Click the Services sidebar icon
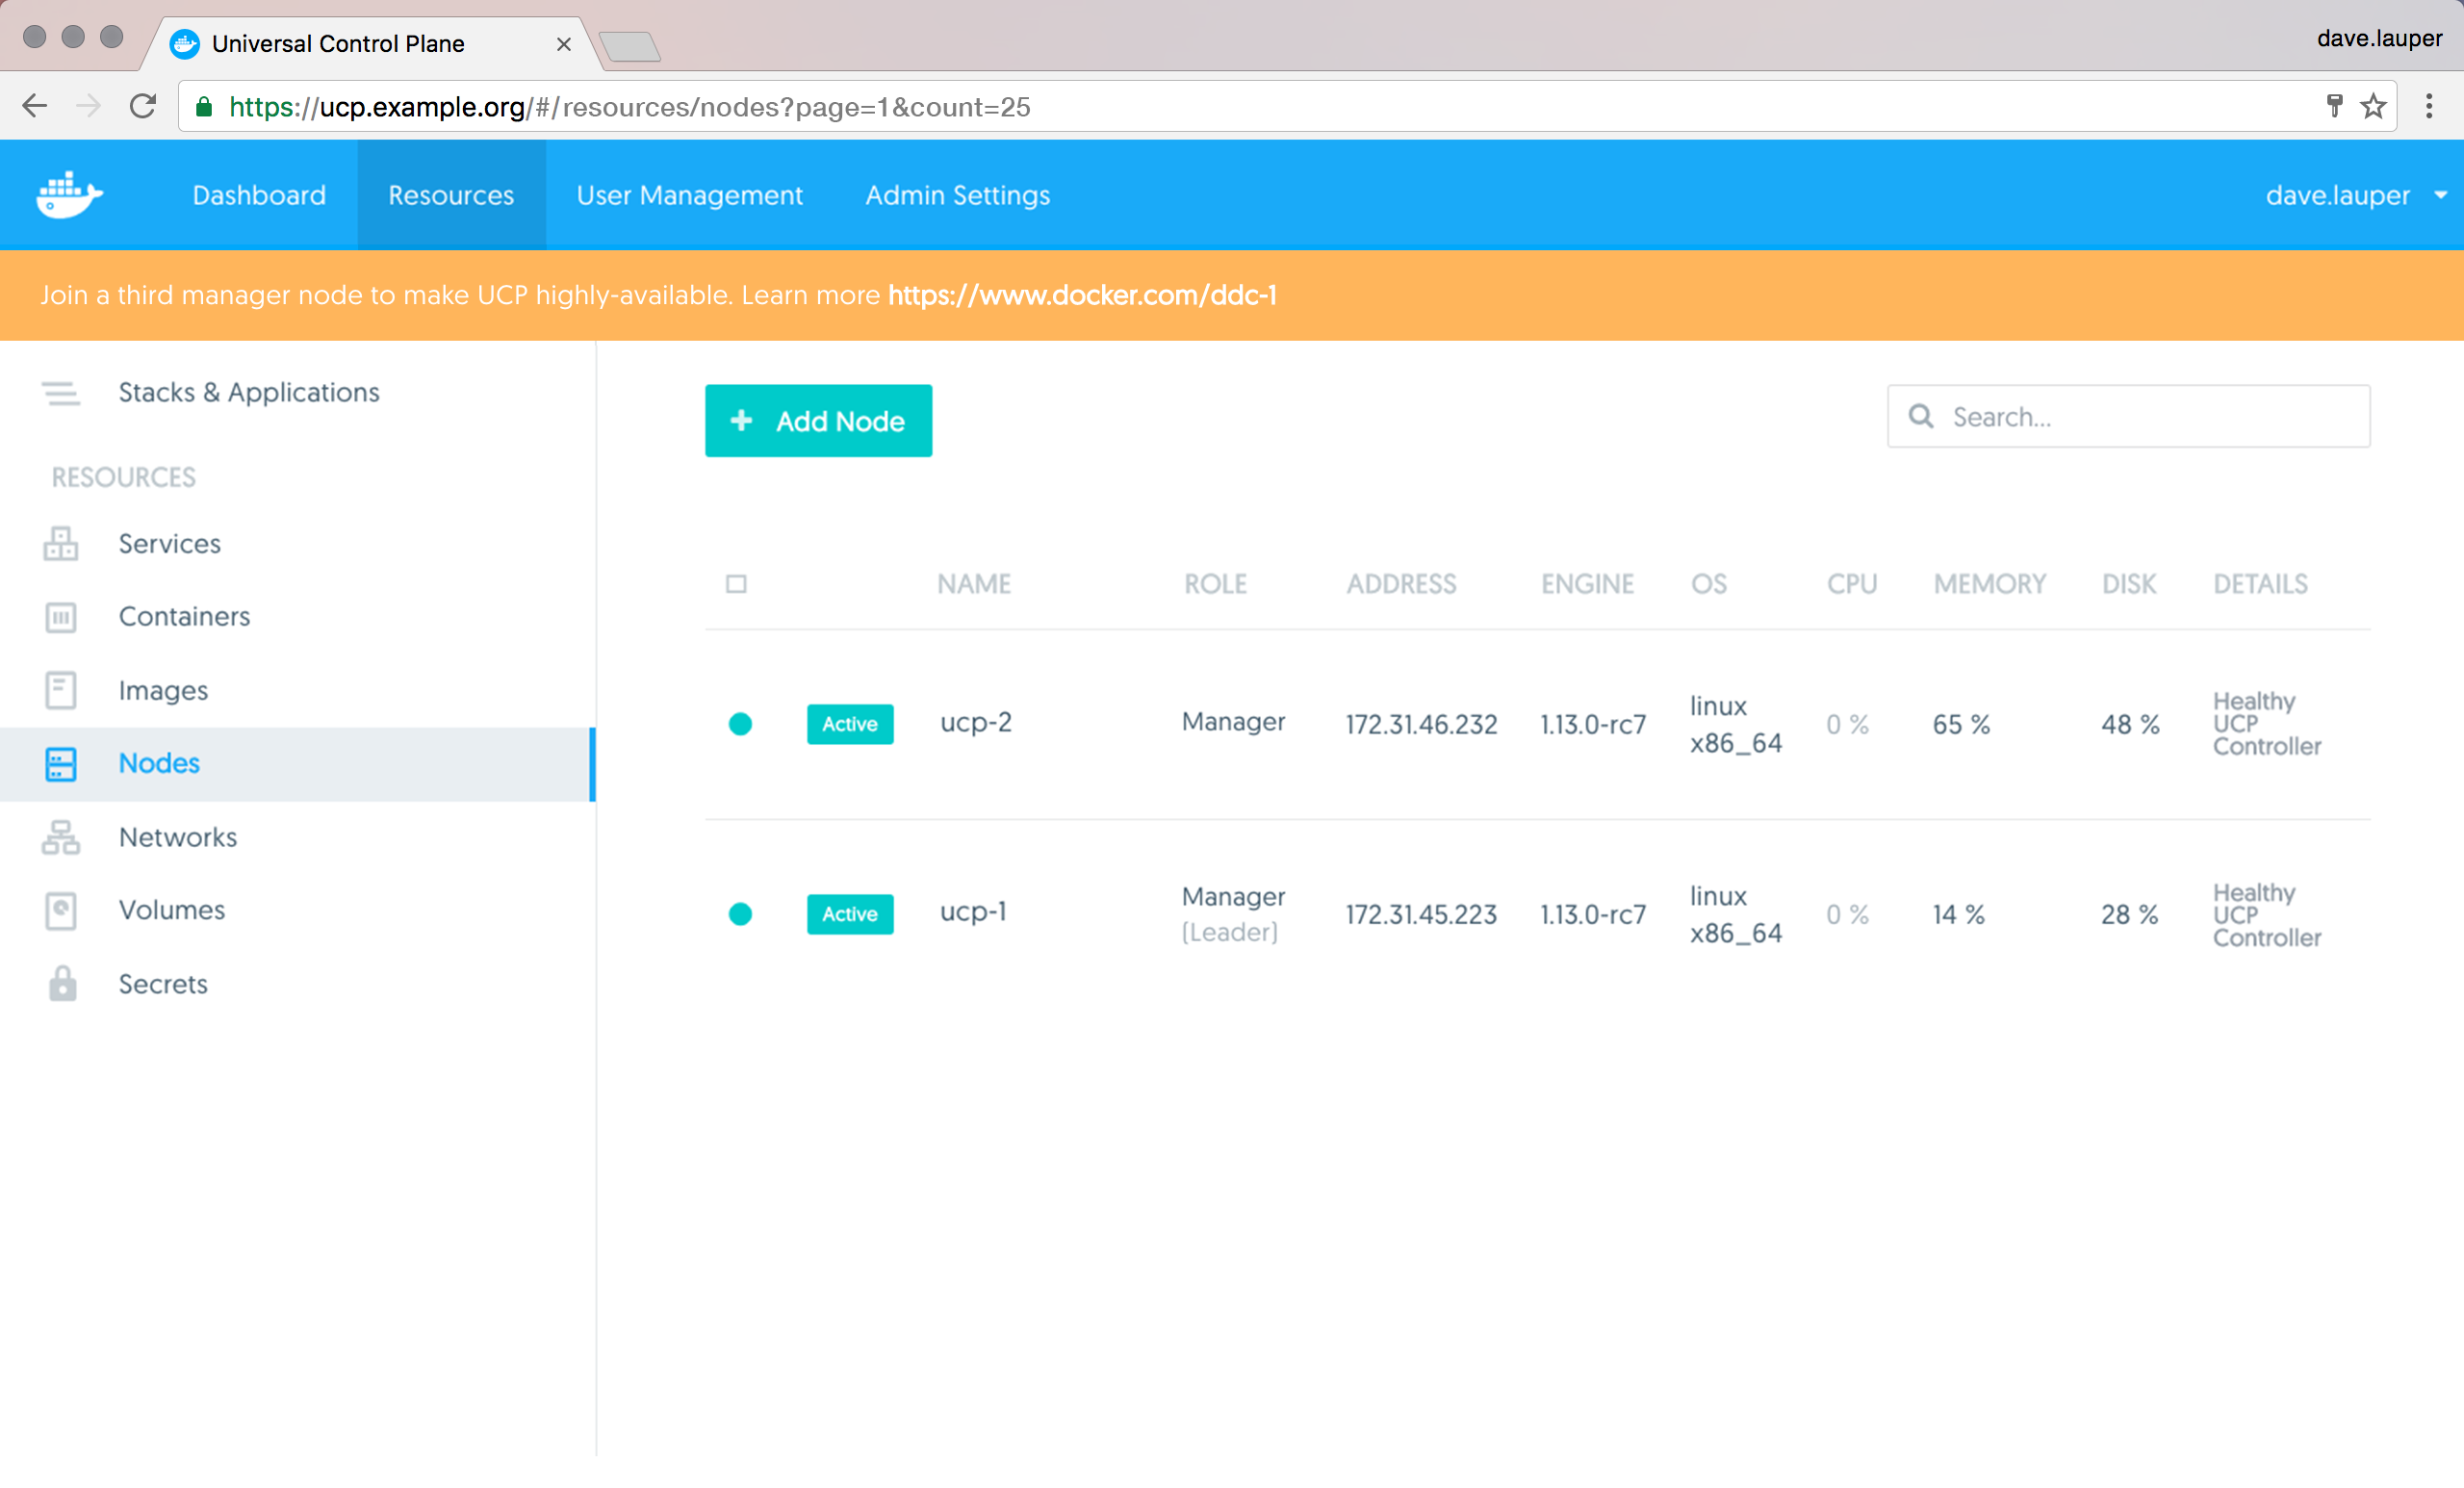The image size is (2464, 1488). tap(61, 543)
